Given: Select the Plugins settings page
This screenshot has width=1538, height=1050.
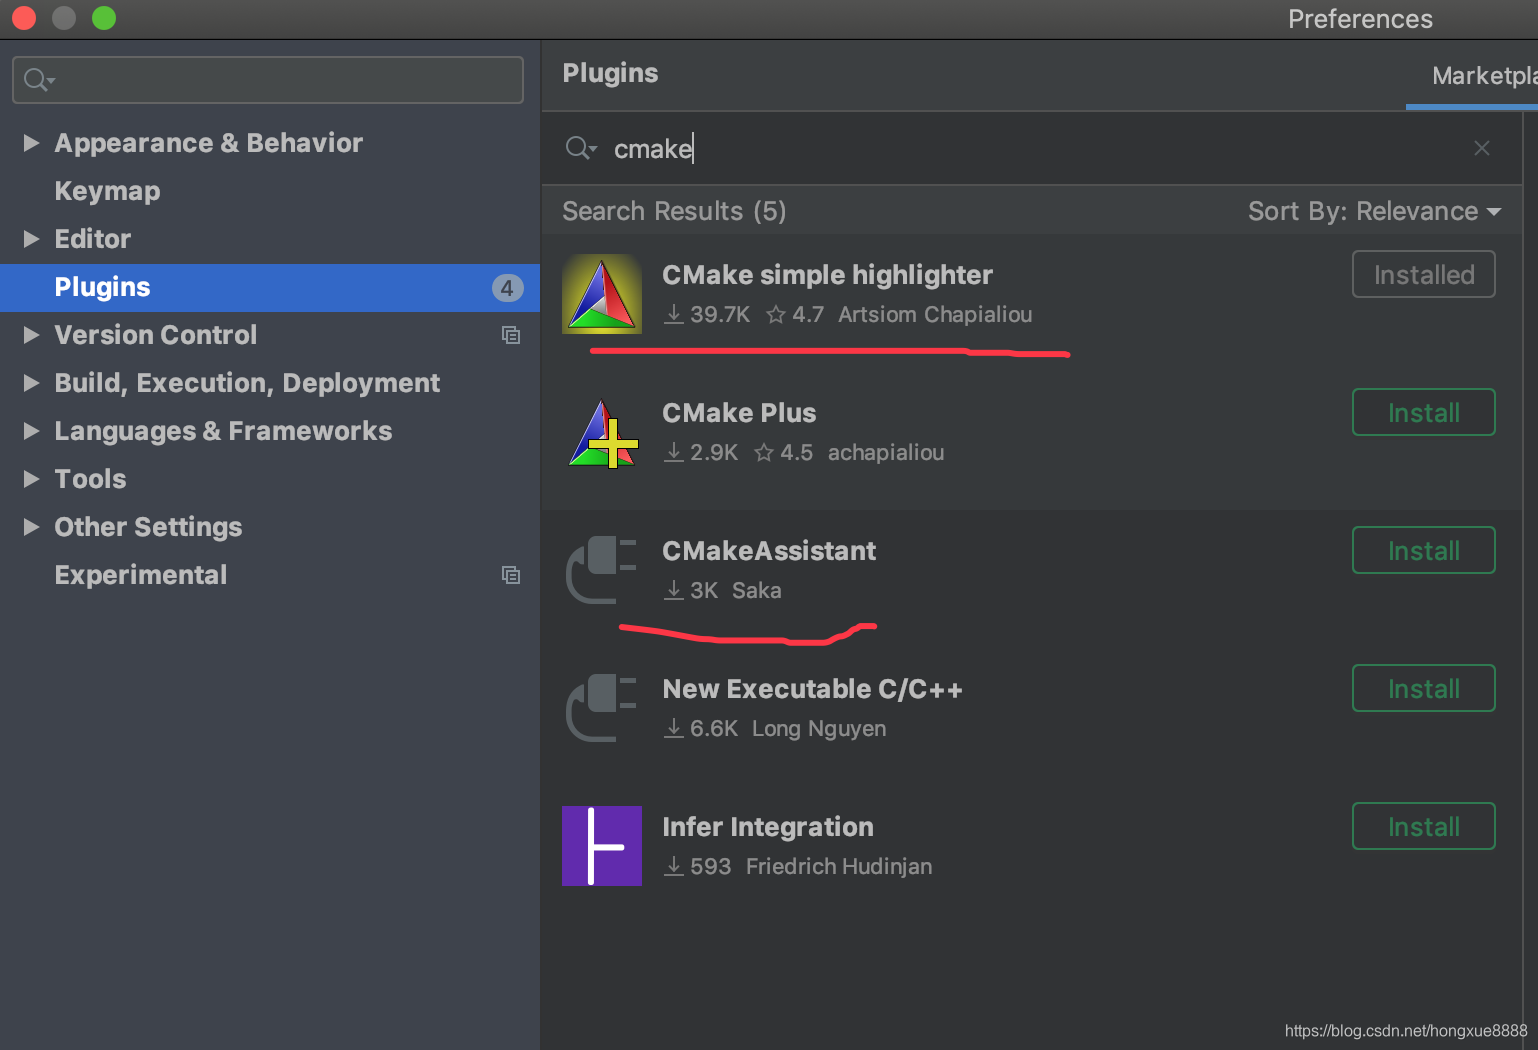Looking at the screenshot, I should (270, 288).
